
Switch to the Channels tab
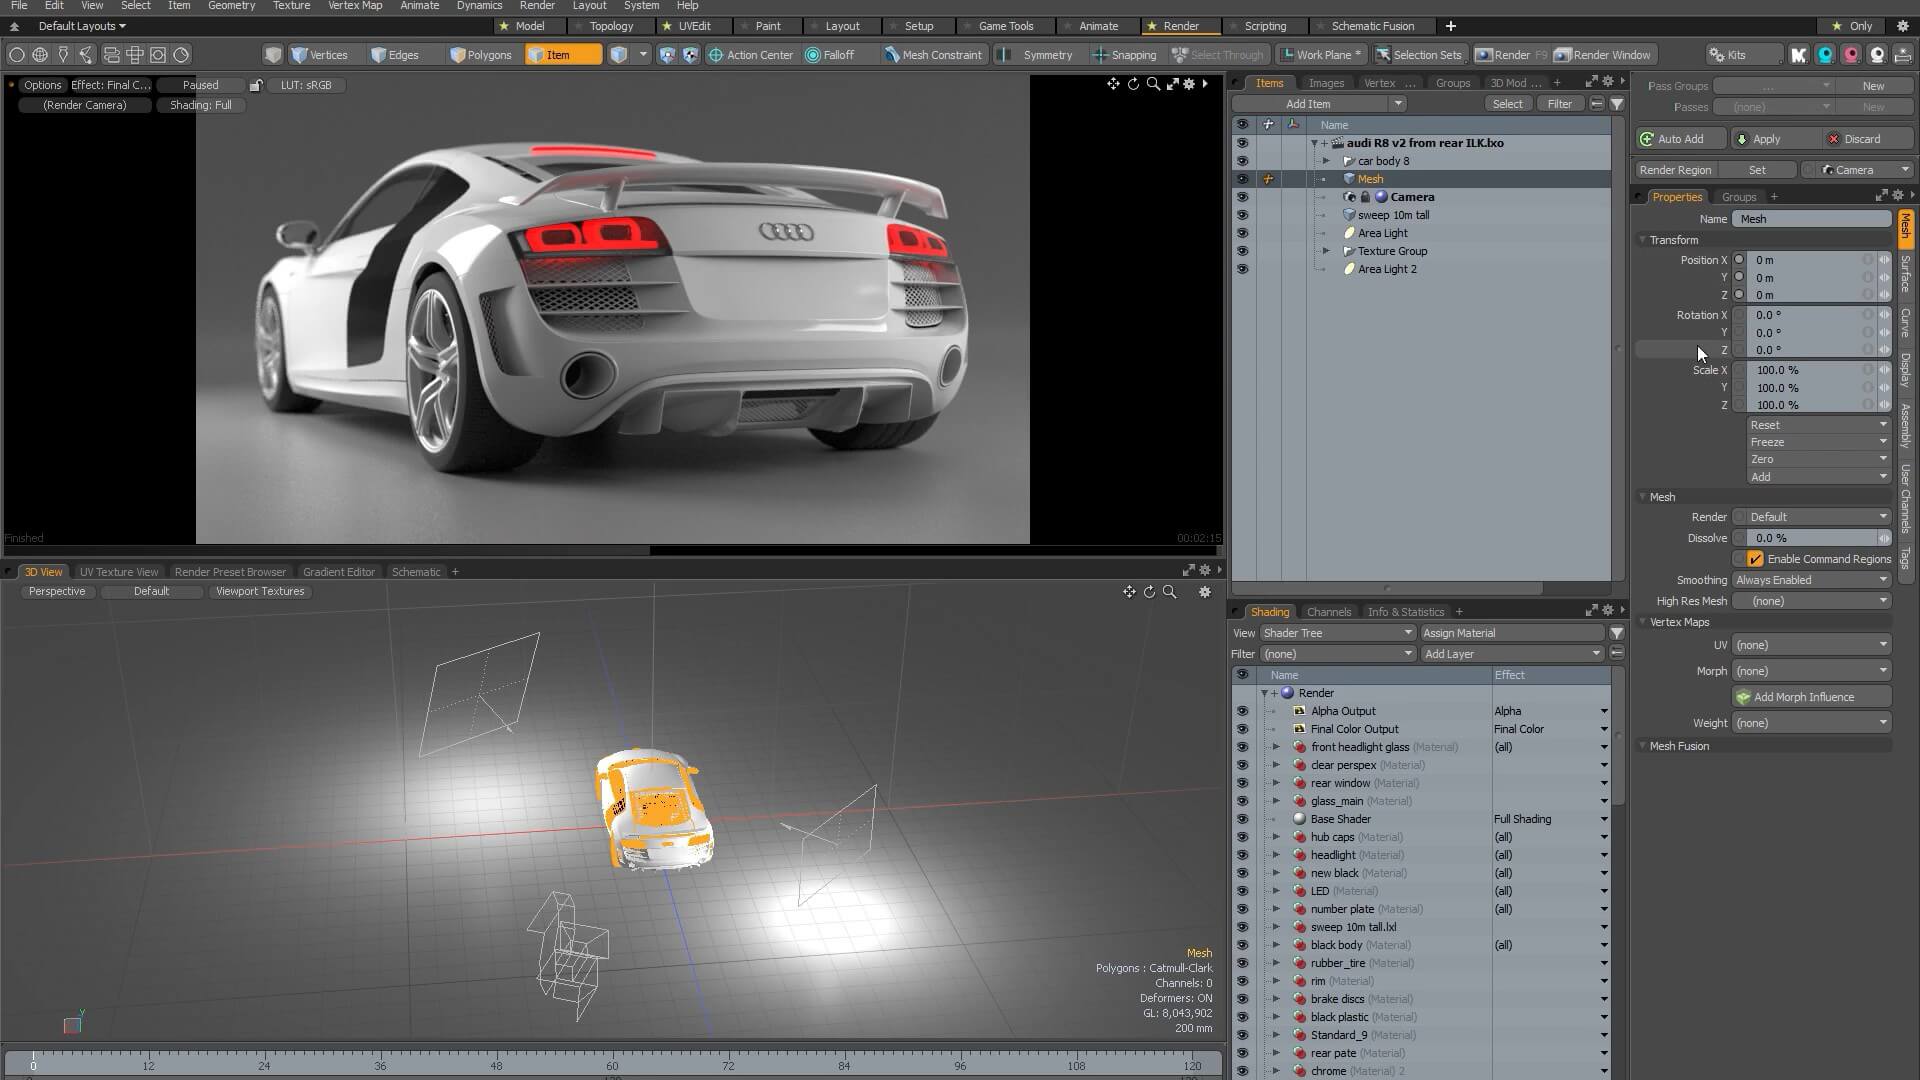click(x=1329, y=612)
